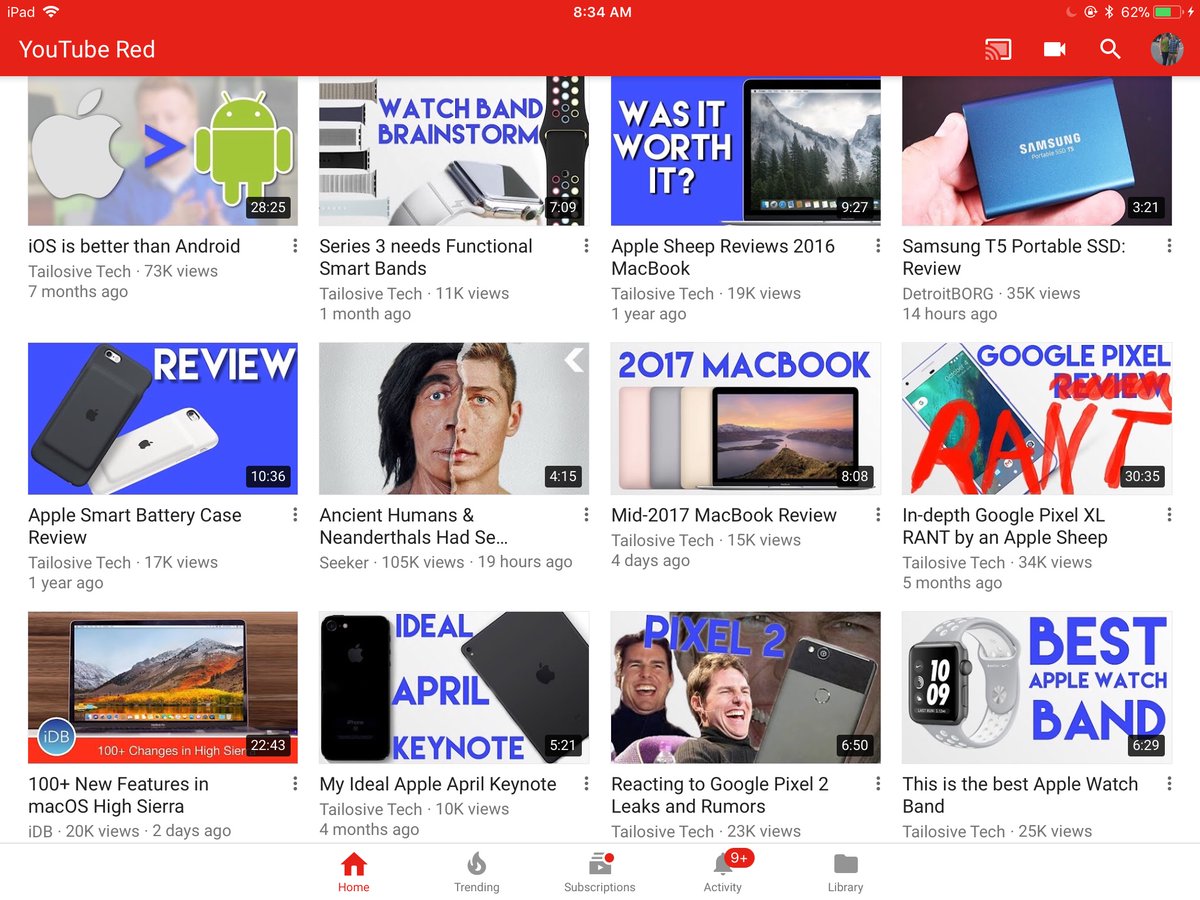
Task: Play the iOS is better than Android thumbnail
Action: point(163,151)
